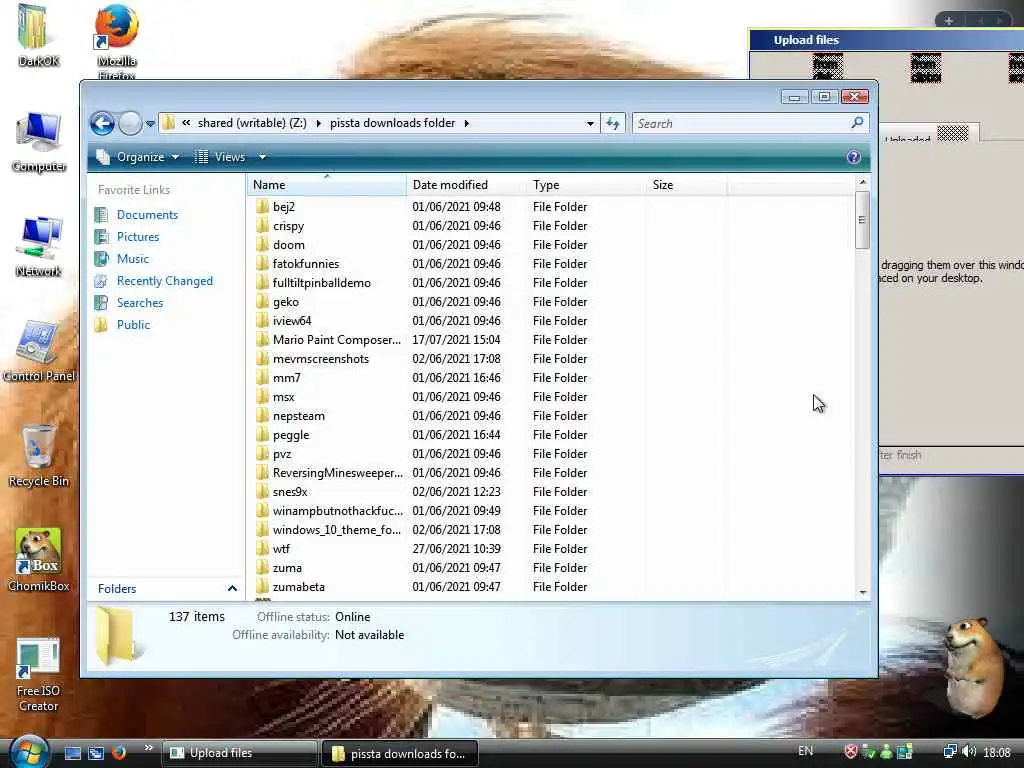Image resolution: width=1024 pixels, height=768 pixels.
Task: Click the Refresh button next to address bar
Action: [613, 123]
